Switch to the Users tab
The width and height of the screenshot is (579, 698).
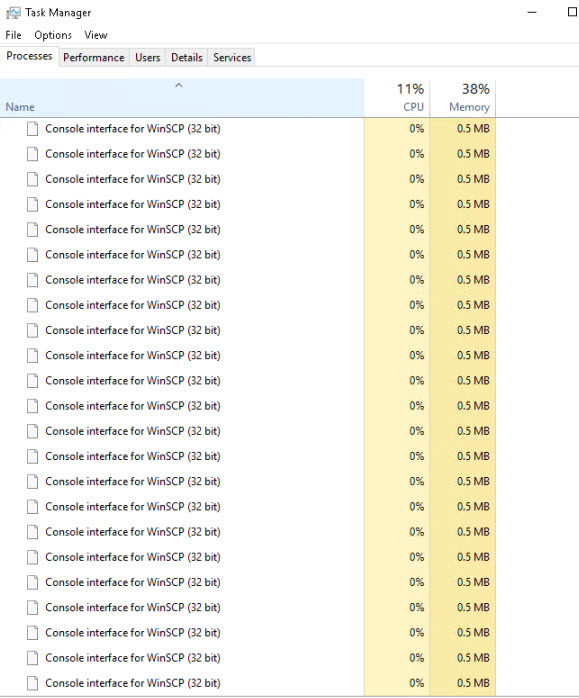tap(147, 57)
